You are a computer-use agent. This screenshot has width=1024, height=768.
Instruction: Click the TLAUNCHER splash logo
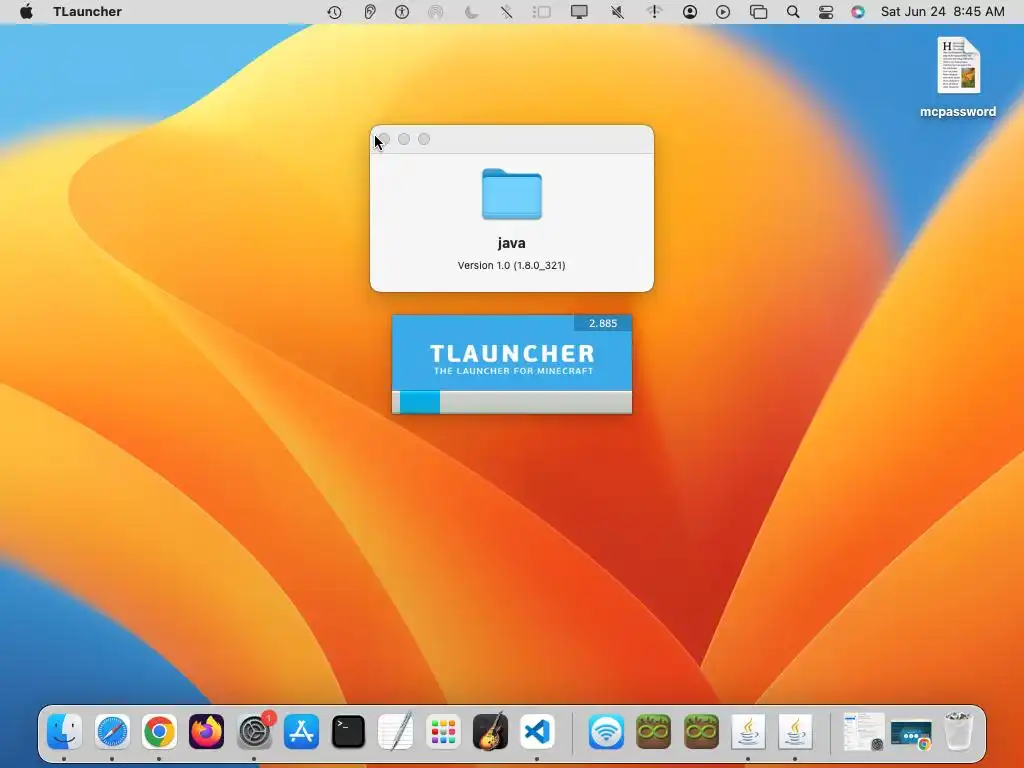click(x=512, y=353)
